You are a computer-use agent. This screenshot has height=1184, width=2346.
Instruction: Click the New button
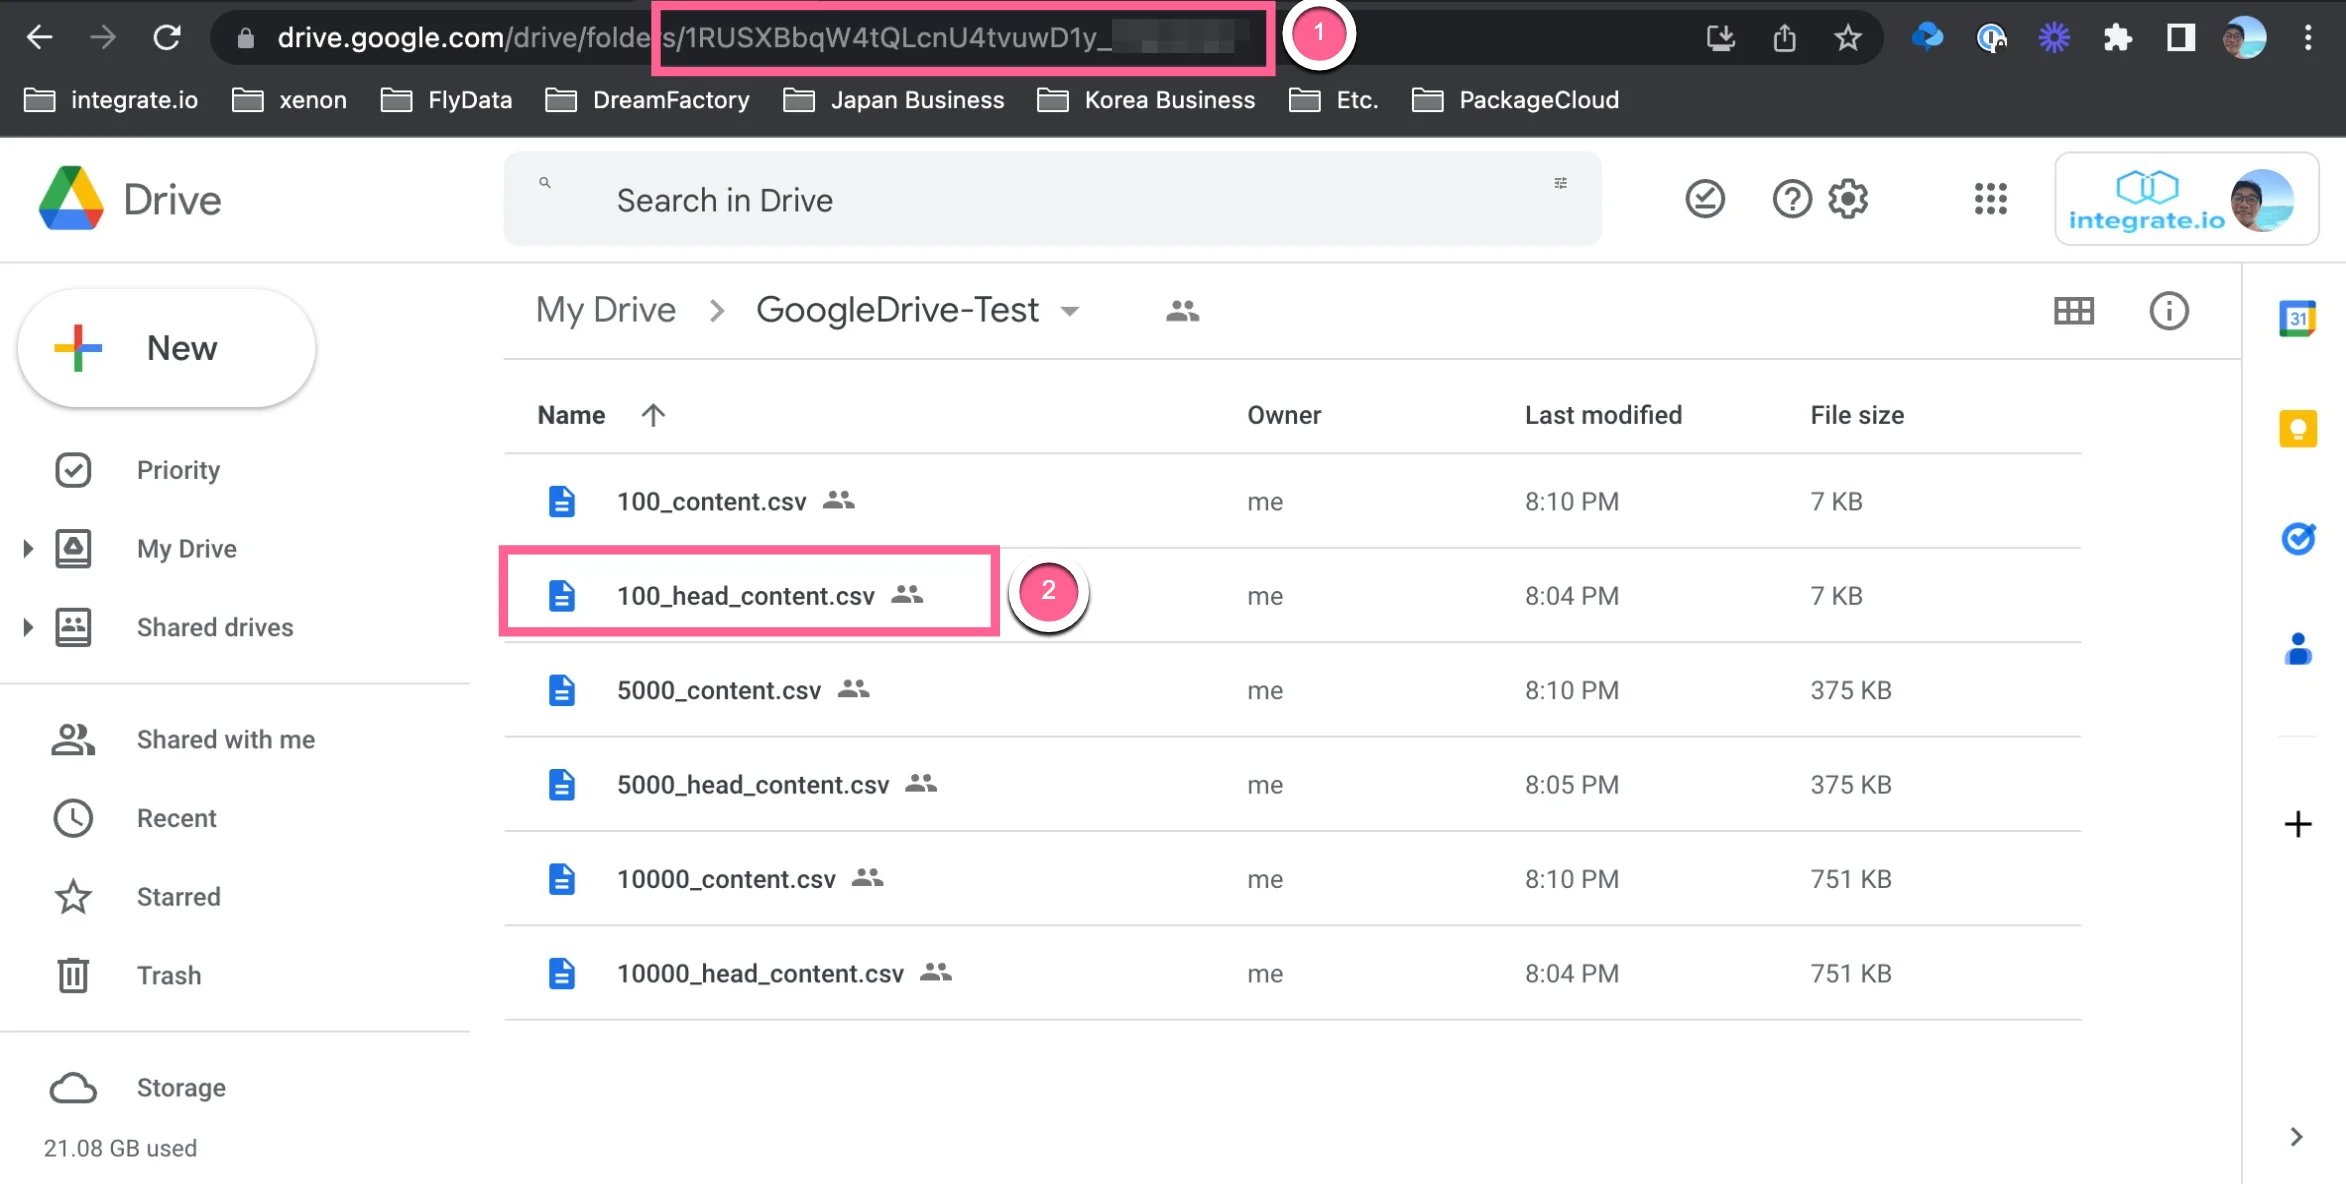pyautogui.click(x=166, y=348)
